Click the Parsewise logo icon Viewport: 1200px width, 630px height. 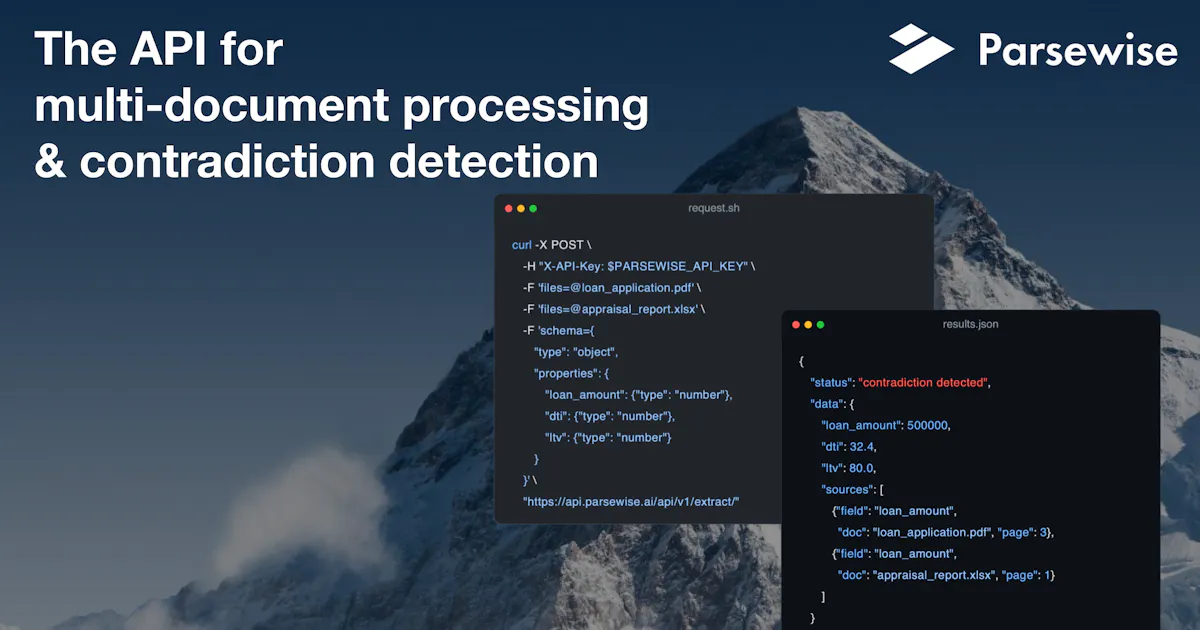tap(922, 48)
